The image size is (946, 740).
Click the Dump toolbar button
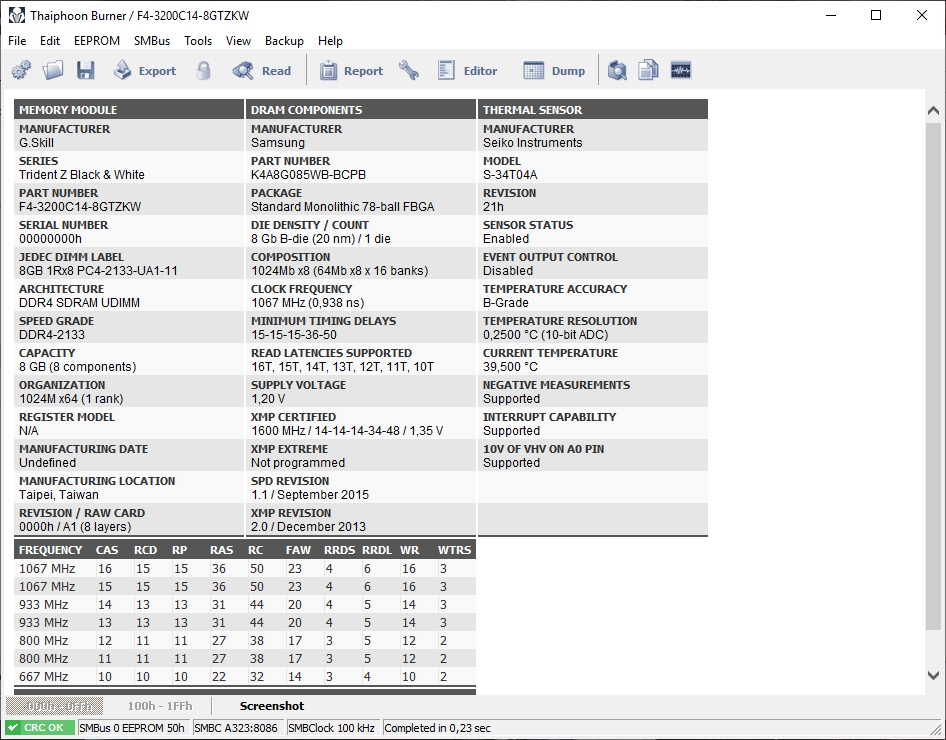click(554, 71)
